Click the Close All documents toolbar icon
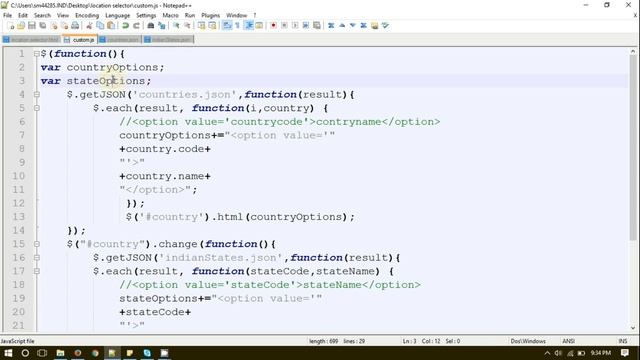 (64, 26)
